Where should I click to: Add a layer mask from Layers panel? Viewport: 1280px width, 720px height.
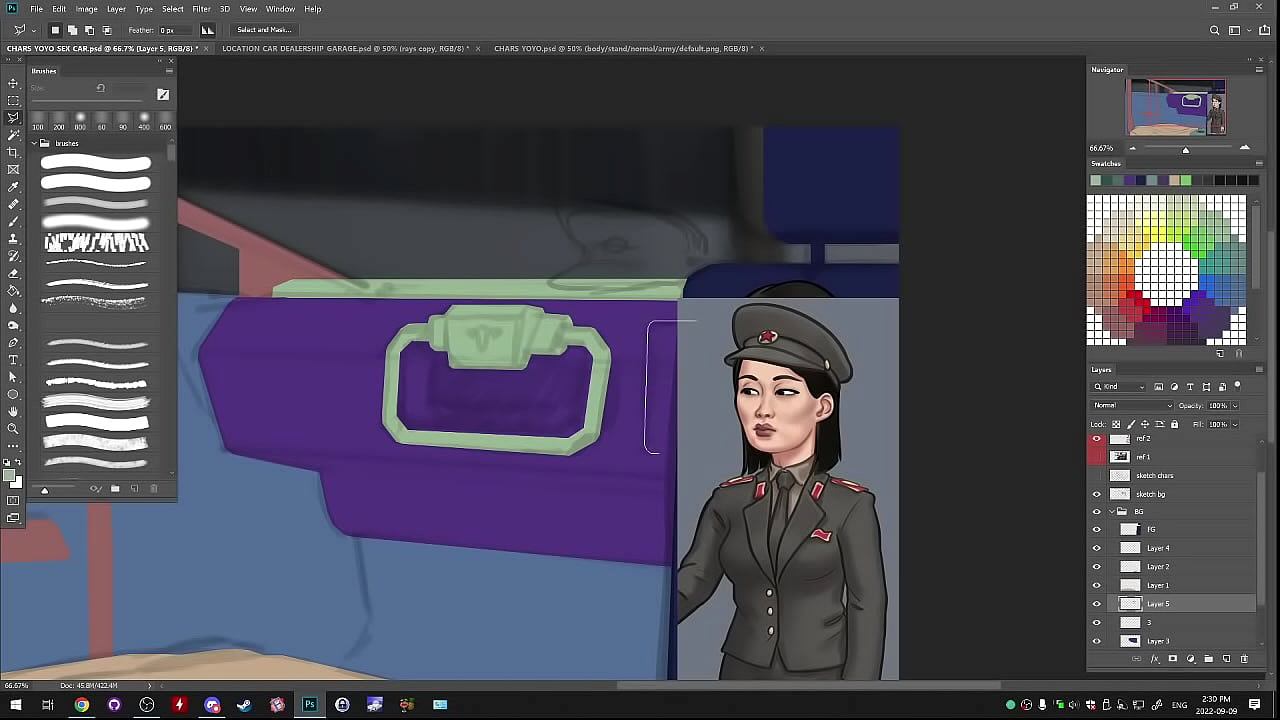click(1173, 659)
